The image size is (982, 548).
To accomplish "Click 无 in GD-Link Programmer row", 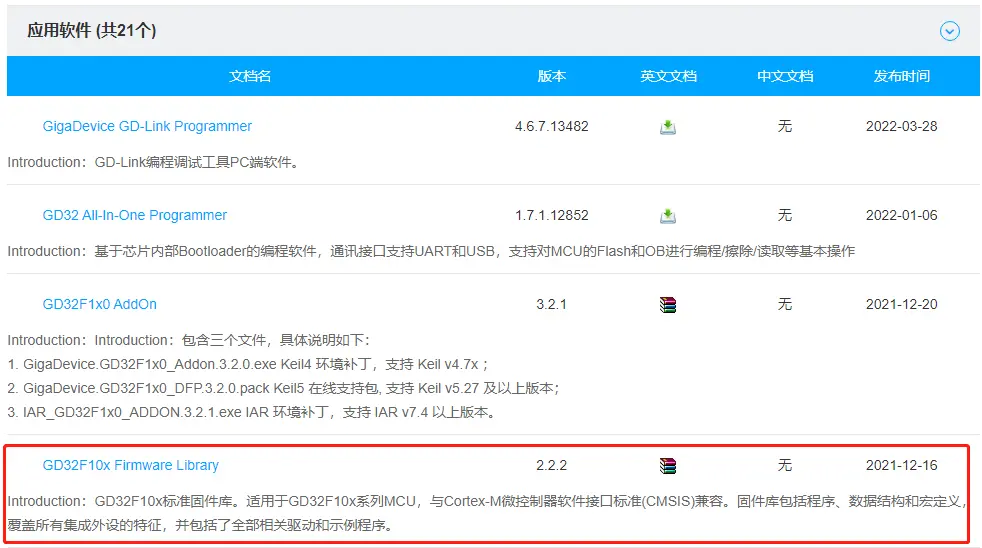I will (785, 127).
